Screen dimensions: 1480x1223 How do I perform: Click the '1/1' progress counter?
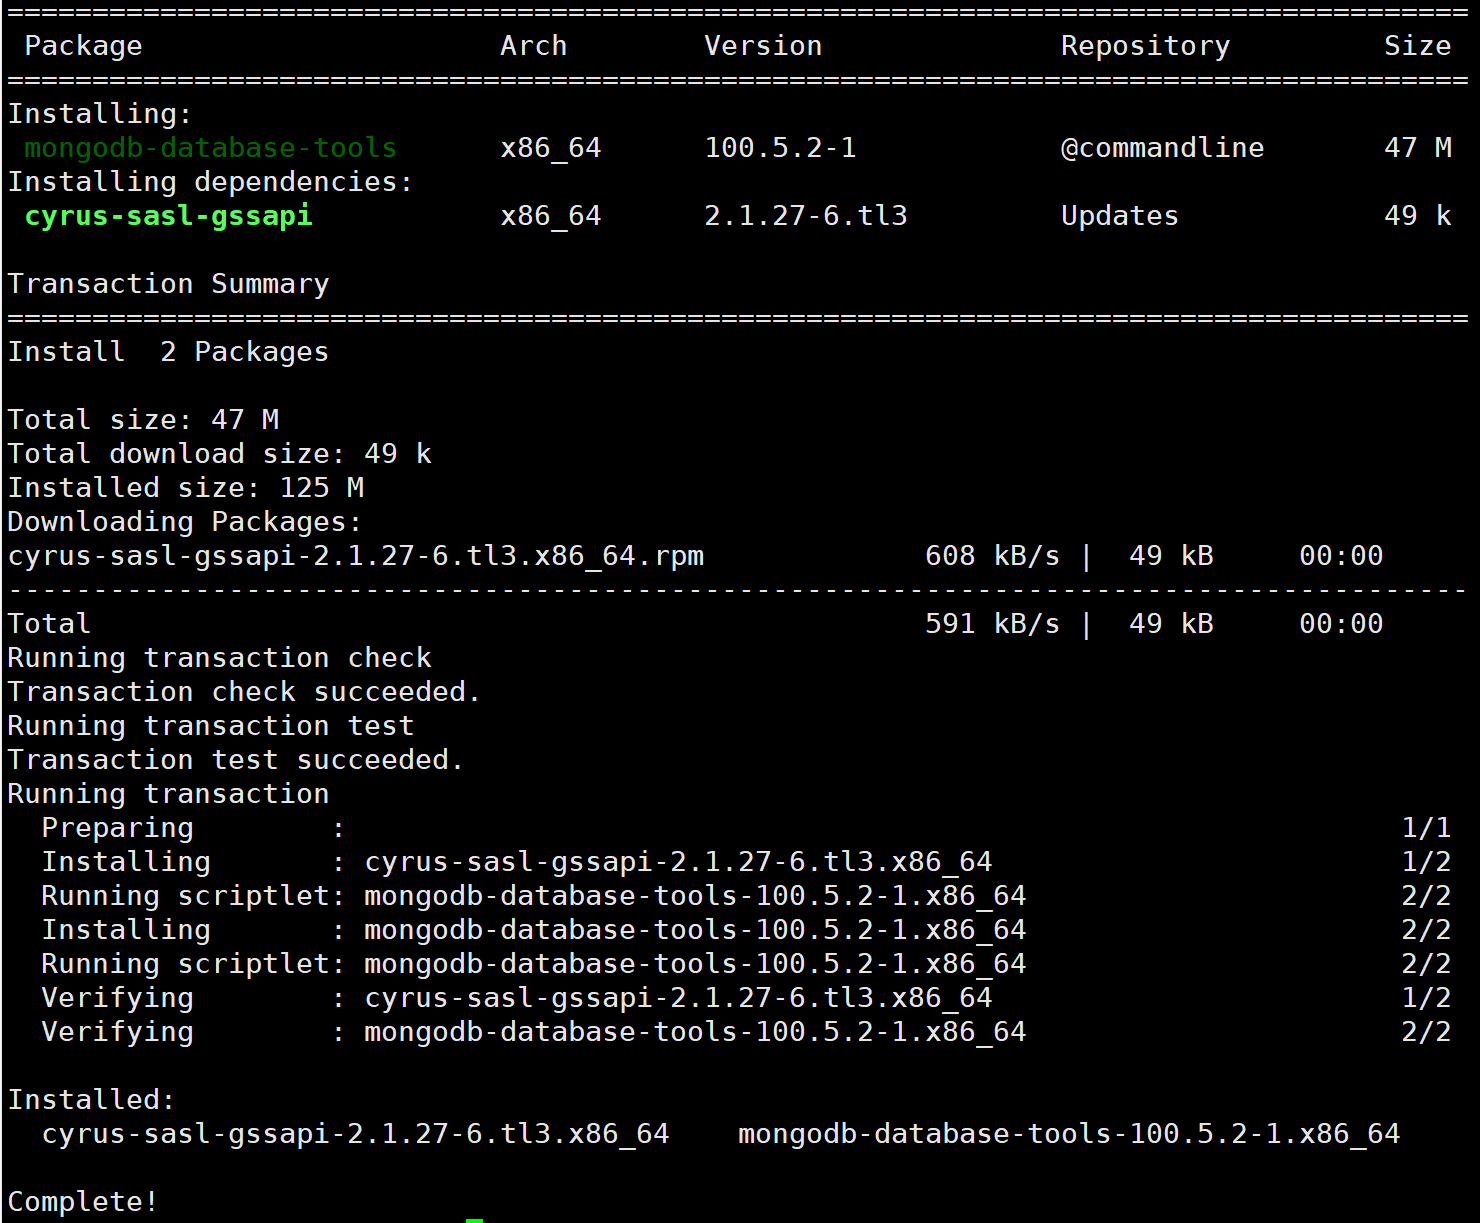1426,828
